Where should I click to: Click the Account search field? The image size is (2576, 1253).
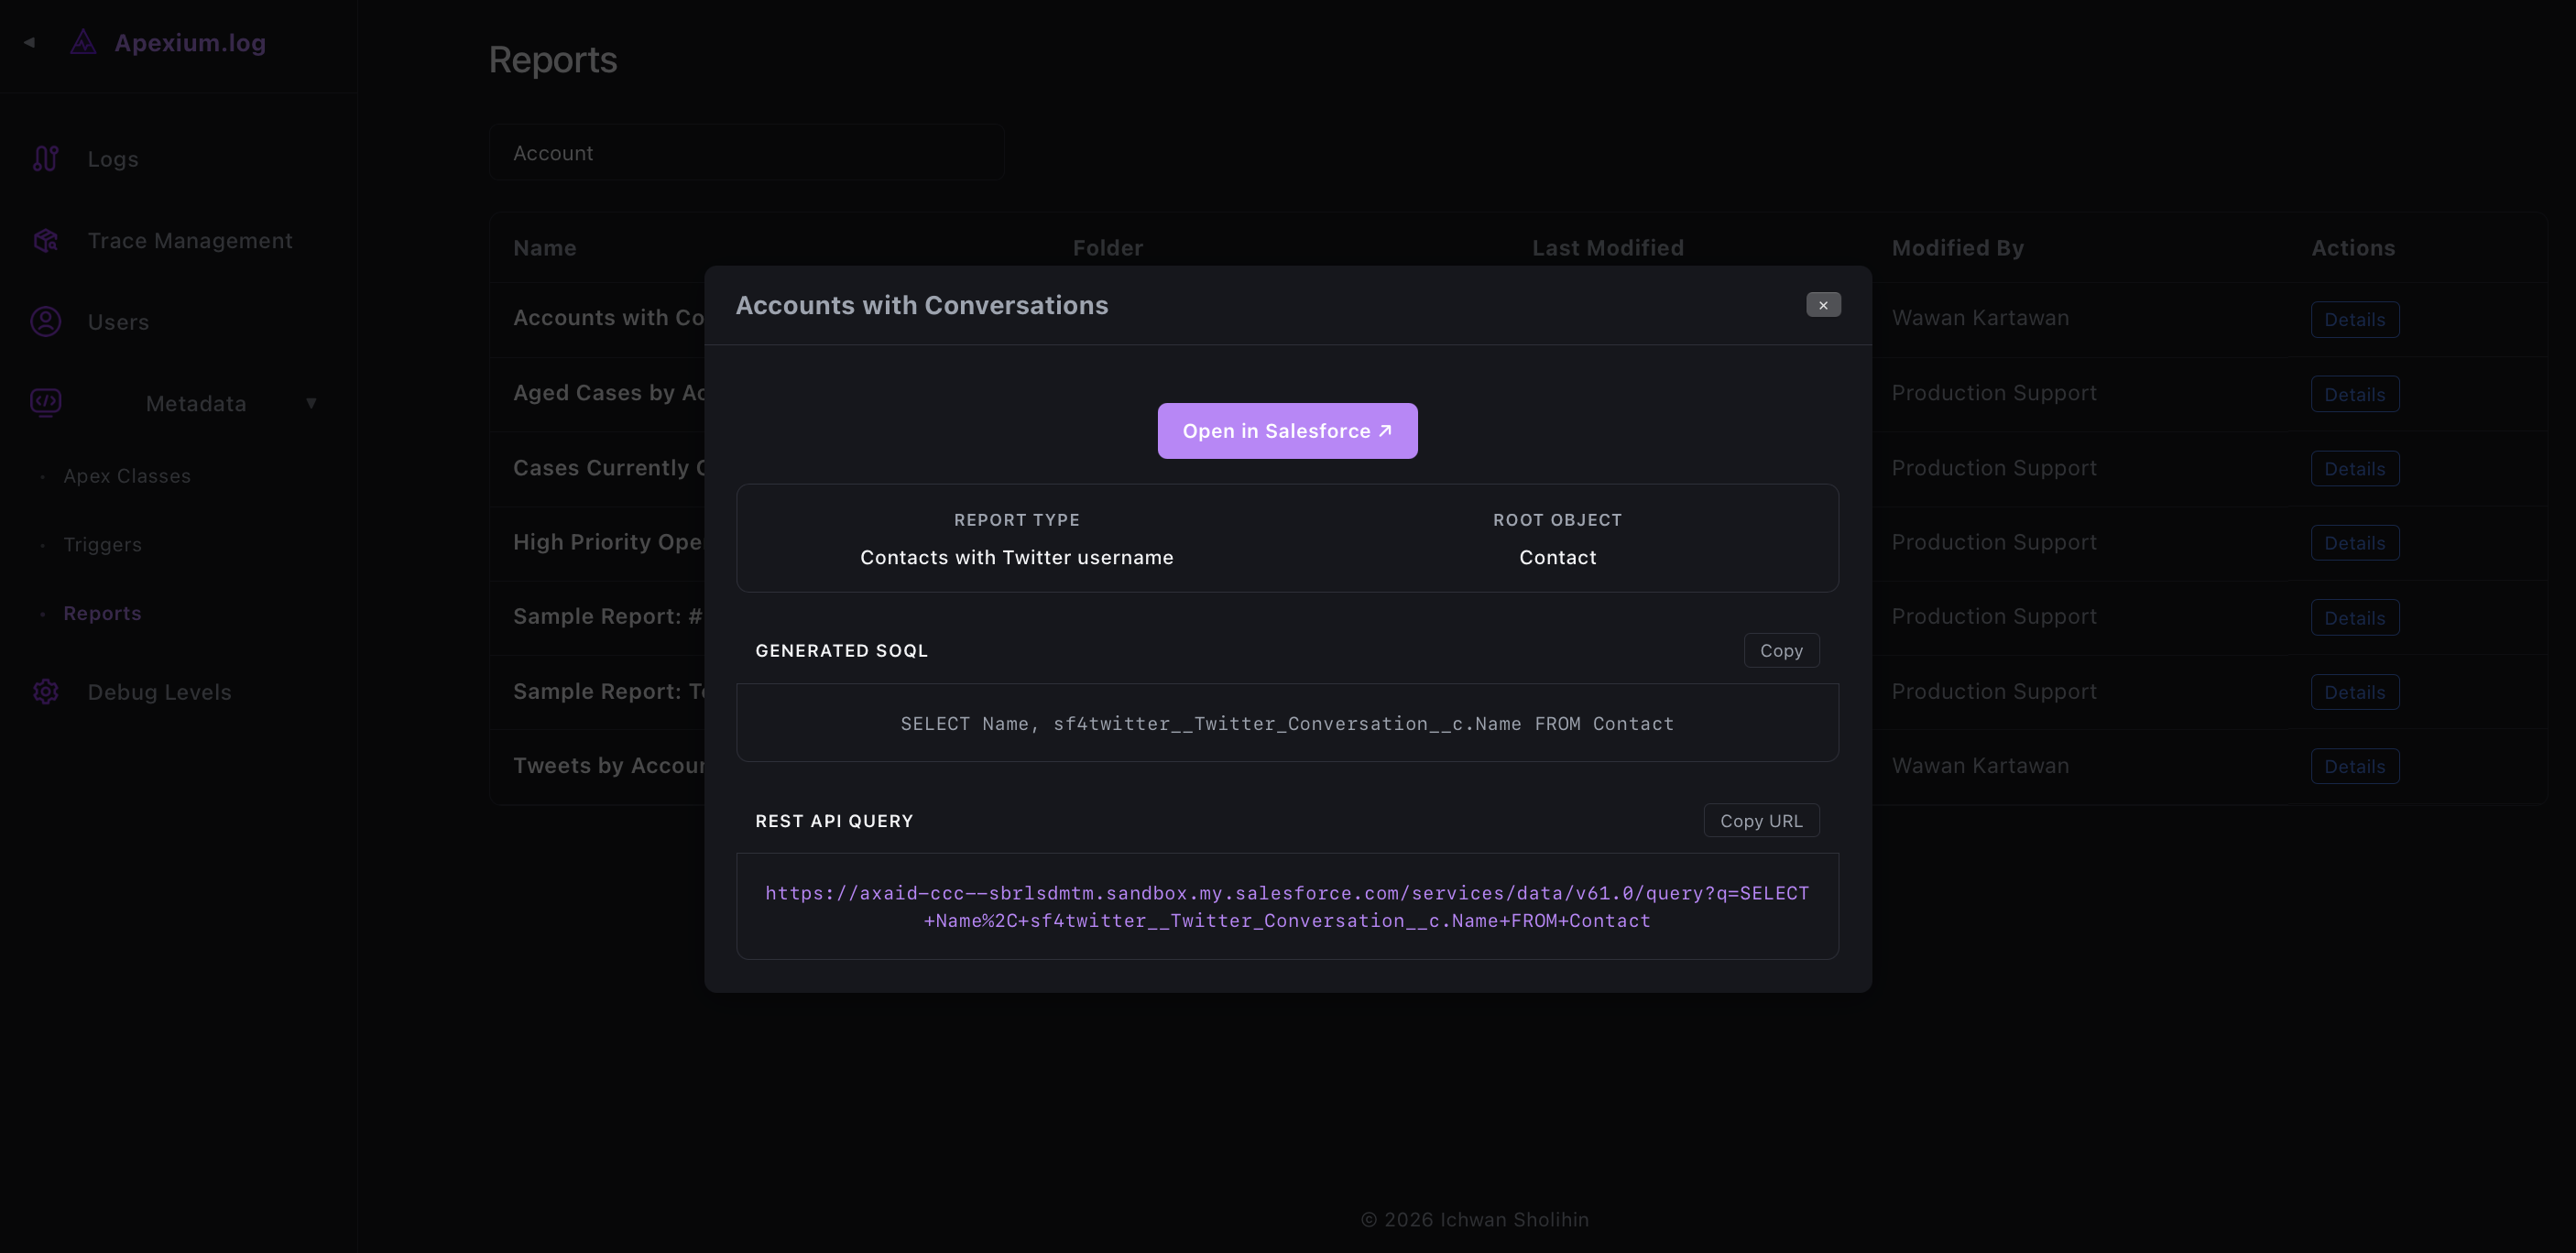pyautogui.click(x=747, y=153)
